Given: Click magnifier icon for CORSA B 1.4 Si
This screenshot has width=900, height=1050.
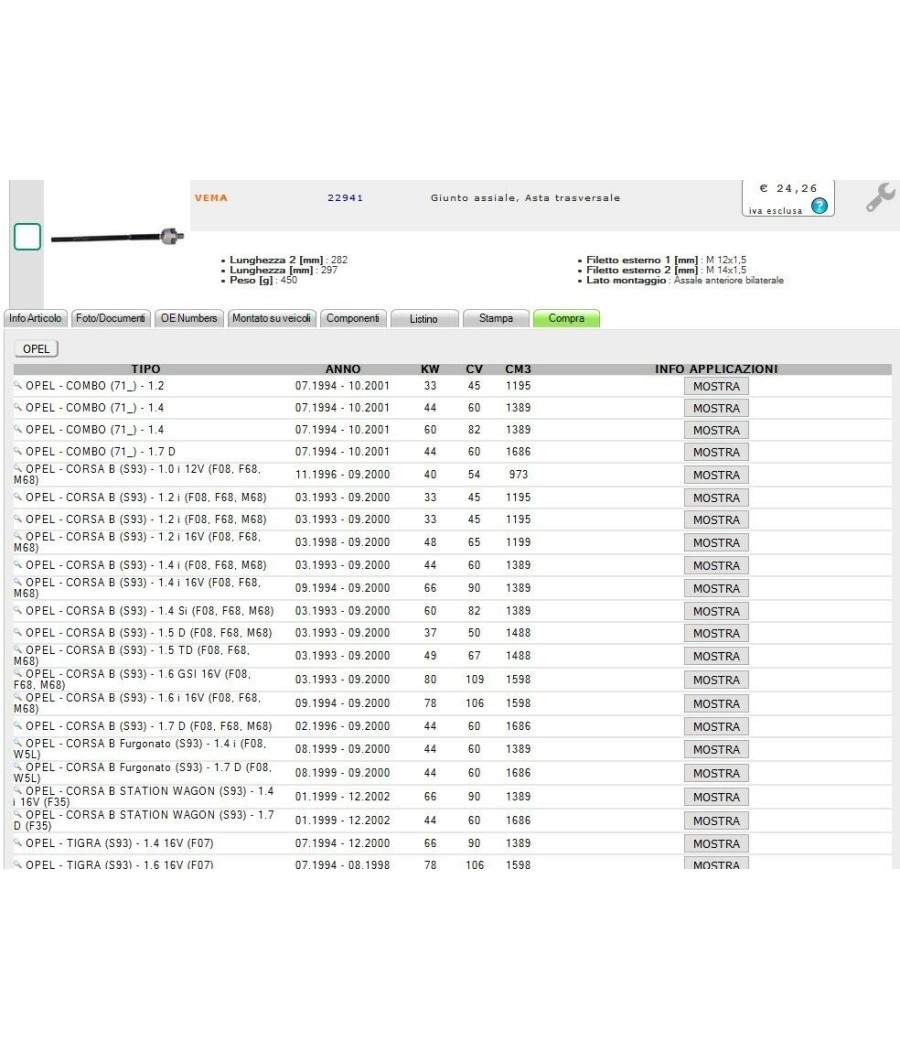Looking at the screenshot, I should click(18, 610).
